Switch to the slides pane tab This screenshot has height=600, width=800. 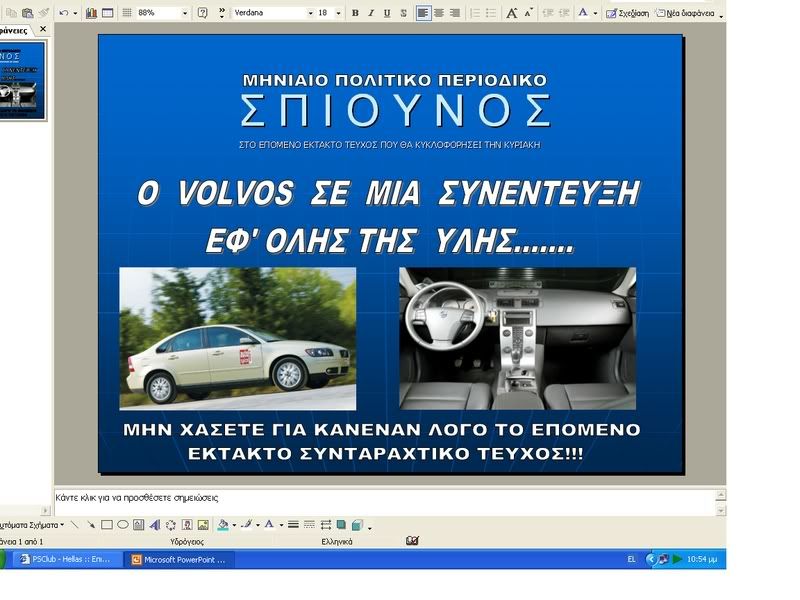click(14, 31)
